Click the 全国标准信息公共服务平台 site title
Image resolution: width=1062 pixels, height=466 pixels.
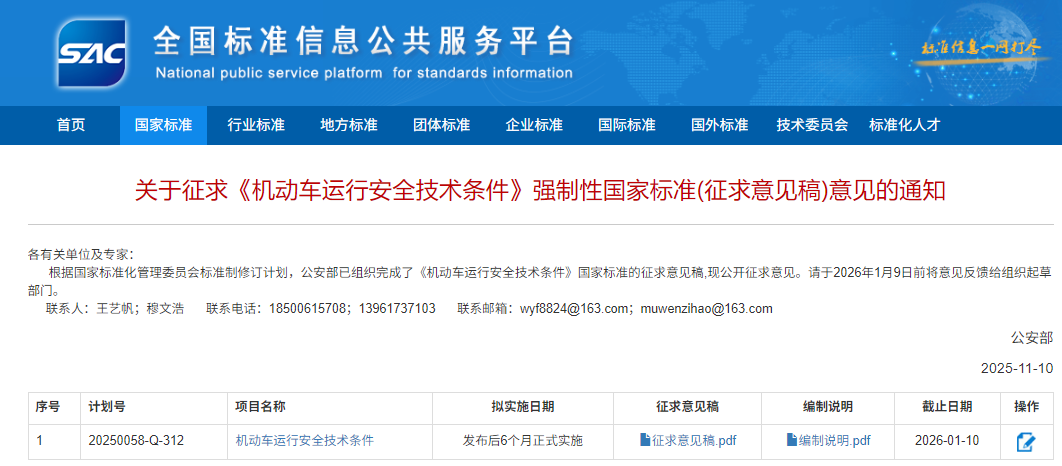pos(363,42)
